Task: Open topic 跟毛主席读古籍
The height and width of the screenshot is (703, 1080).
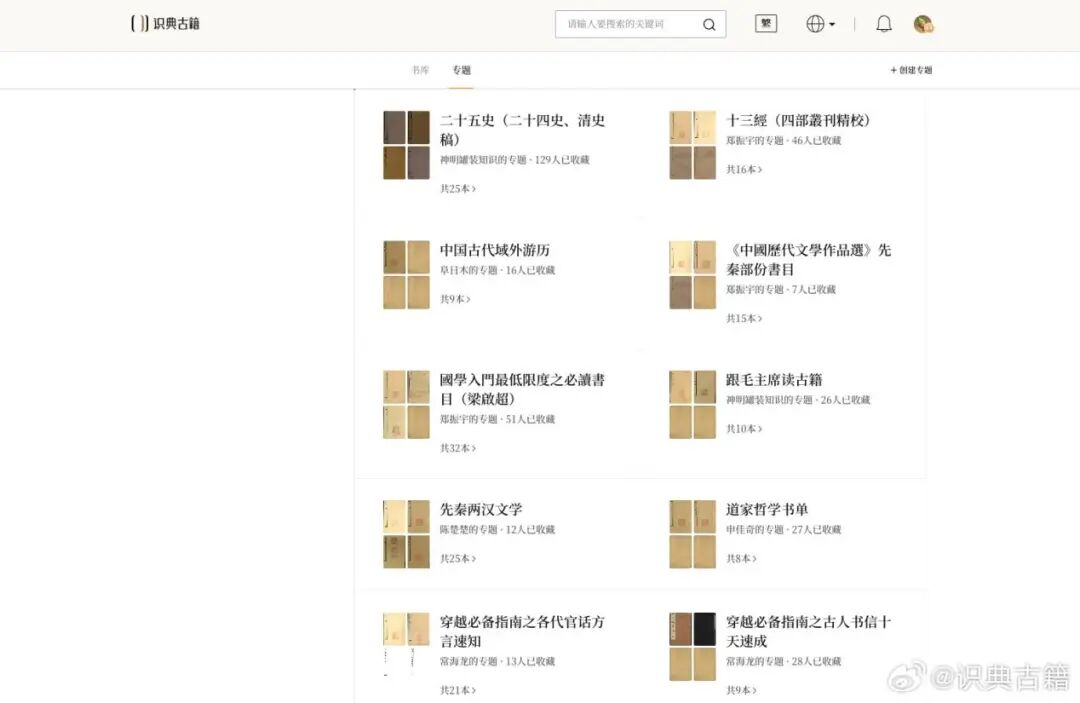Action: coord(774,379)
